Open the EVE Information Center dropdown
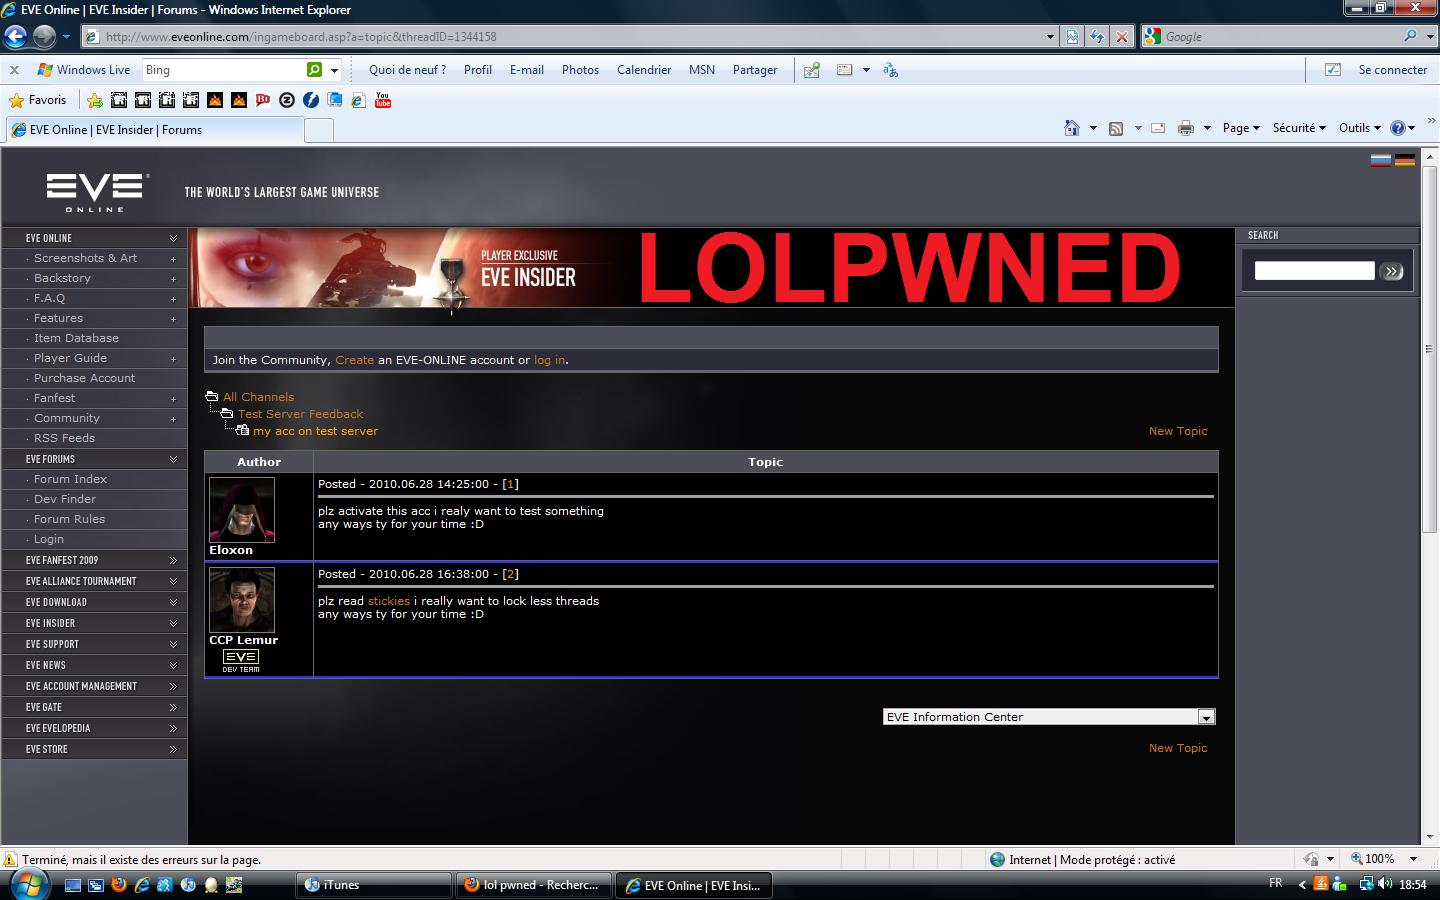 pyautogui.click(x=1049, y=717)
